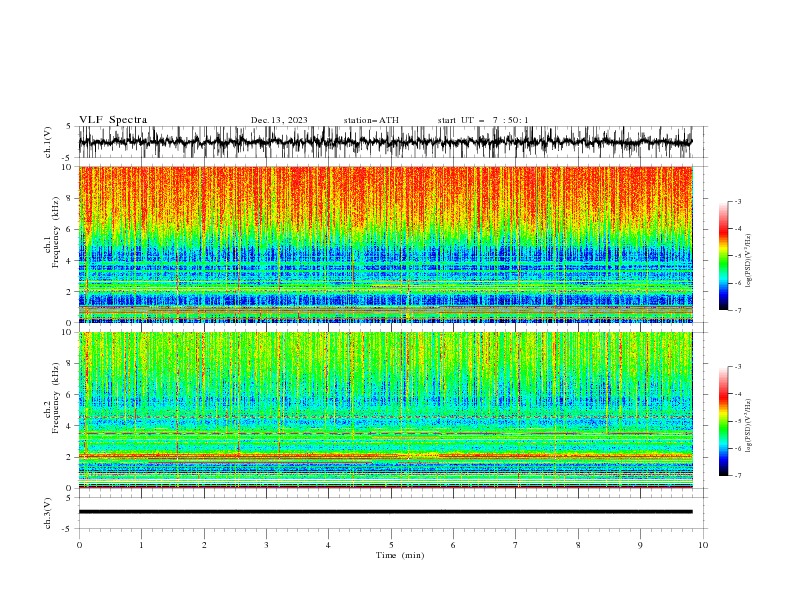Click the "10" time axis tick label
Image resolution: width=792 pixels, height=612 pixels.
pos(703,545)
